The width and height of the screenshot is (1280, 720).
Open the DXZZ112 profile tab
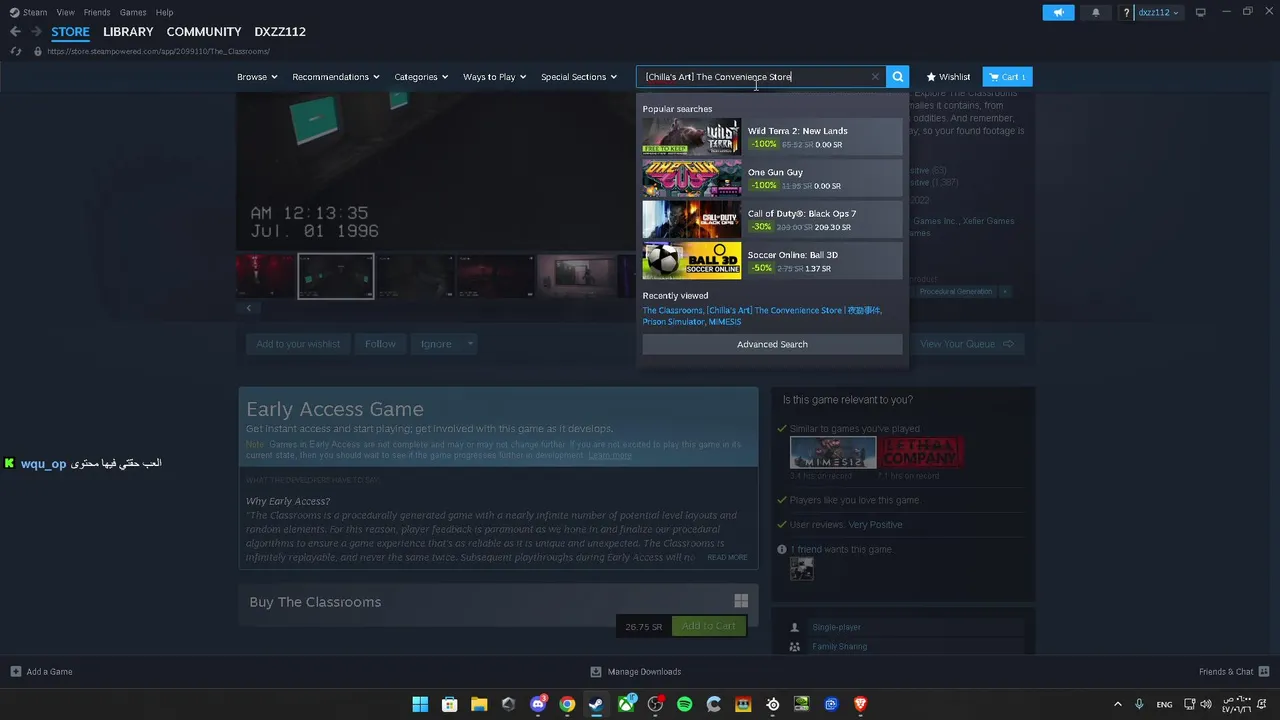click(x=280, y=32)
